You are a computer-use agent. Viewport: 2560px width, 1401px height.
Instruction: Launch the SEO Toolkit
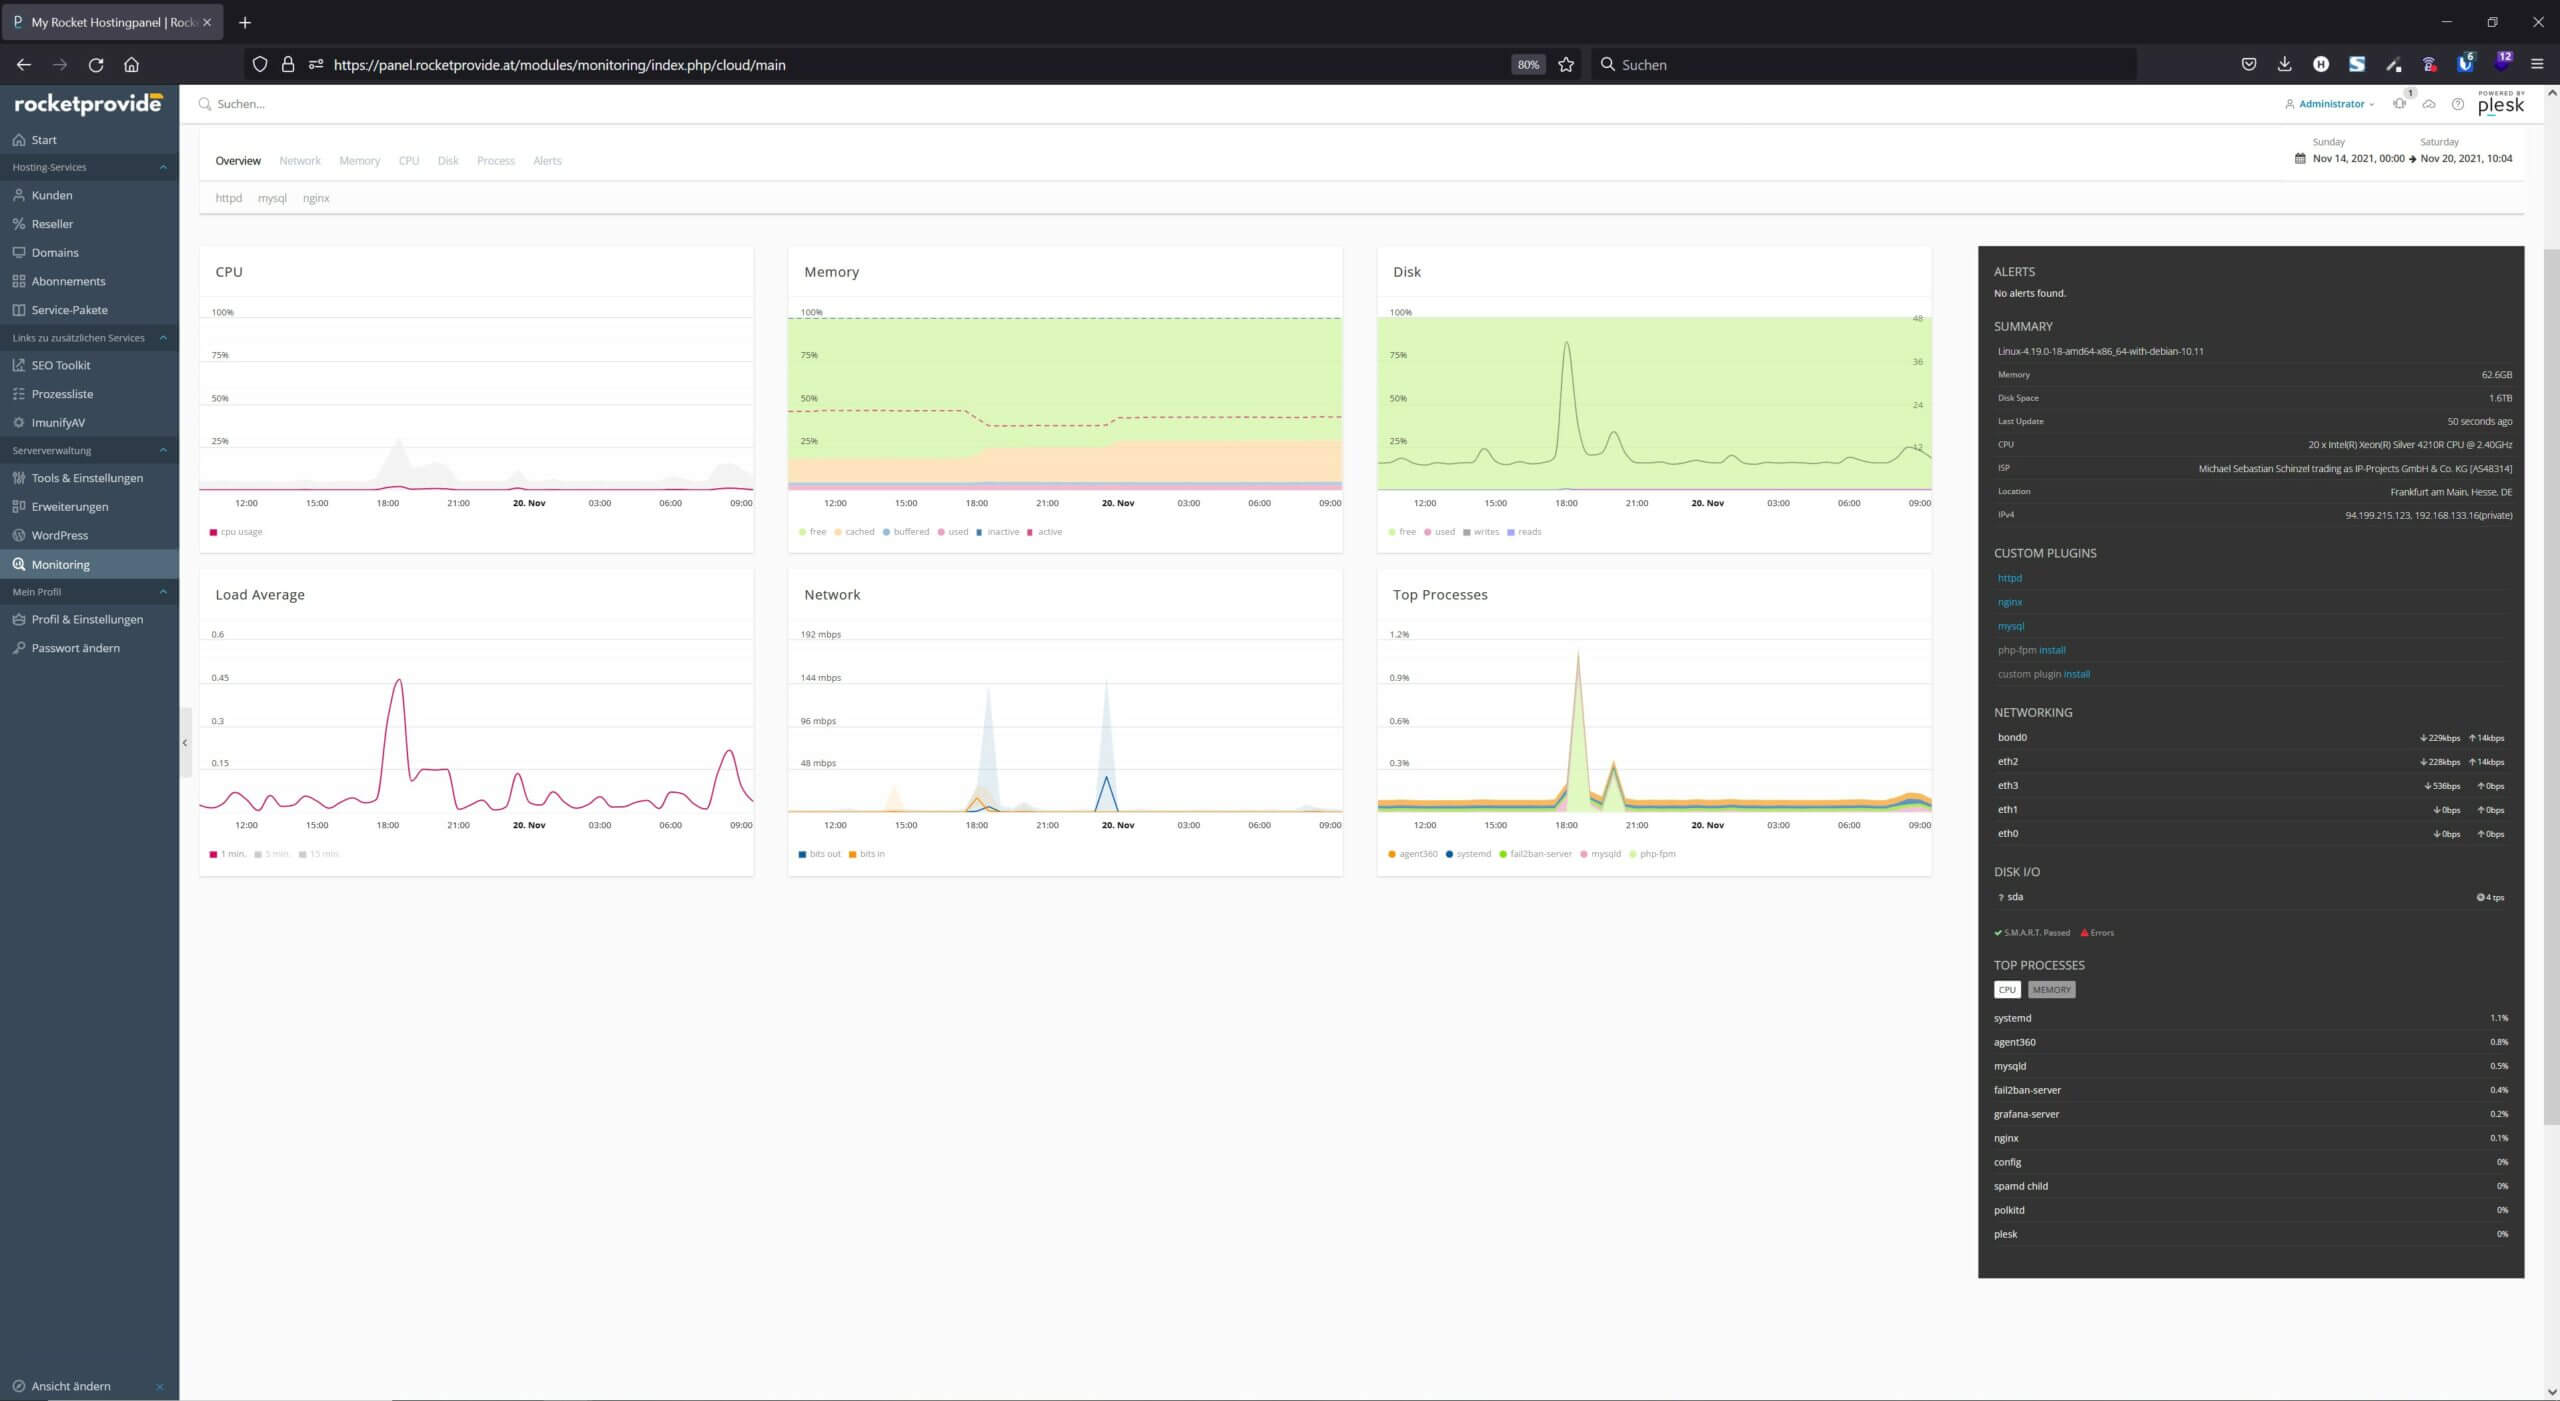pos(60,365)
